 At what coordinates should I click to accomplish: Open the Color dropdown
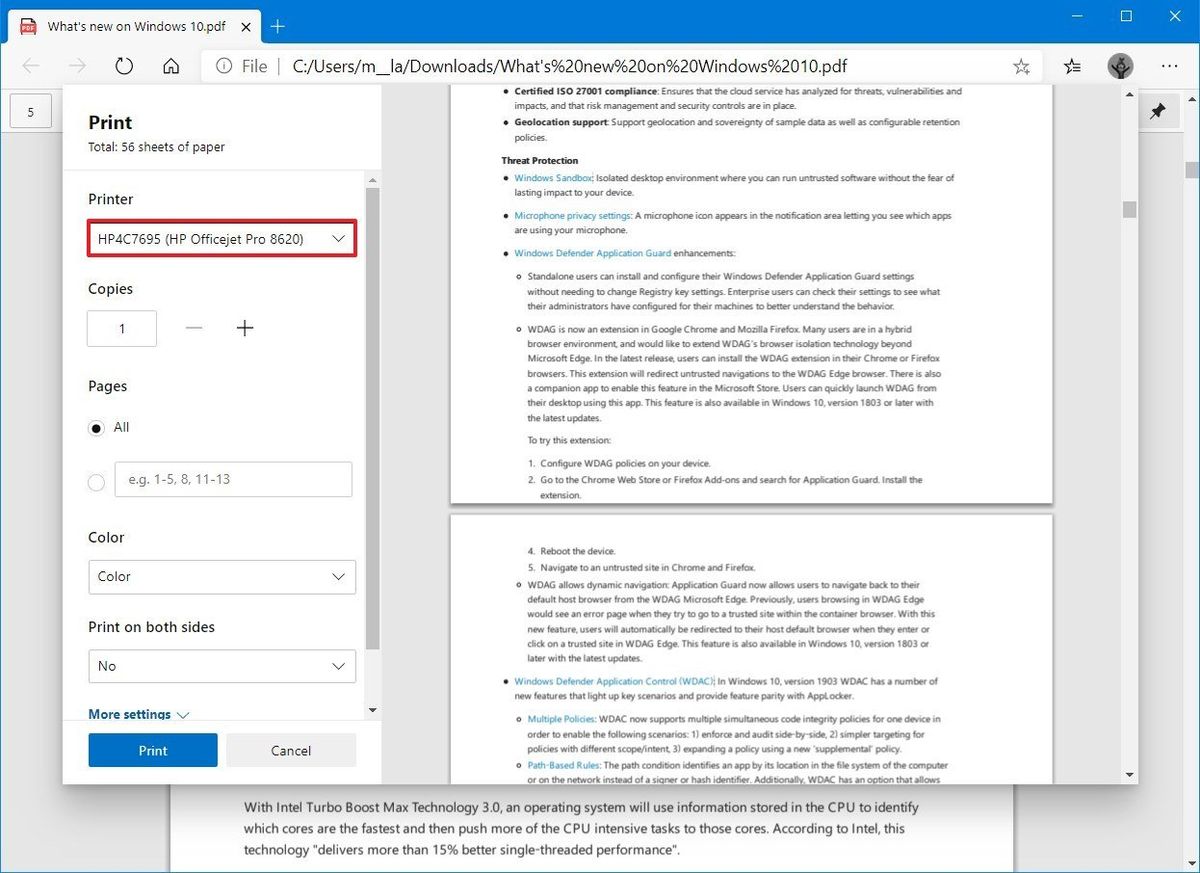(x=221, y=577)
